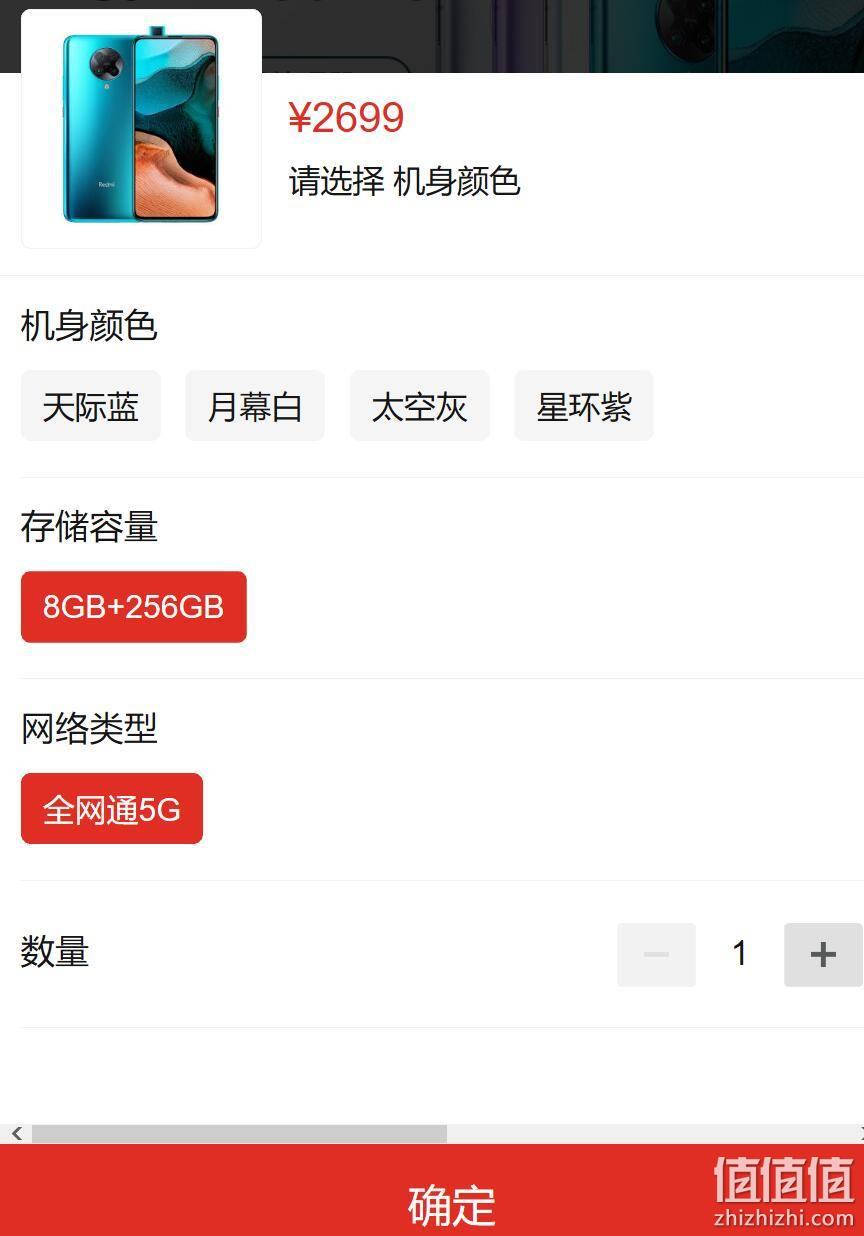864x1236 pixels.
Task: Click the horizontal scrollbar thumb
Action: [x=239, y=1134]
